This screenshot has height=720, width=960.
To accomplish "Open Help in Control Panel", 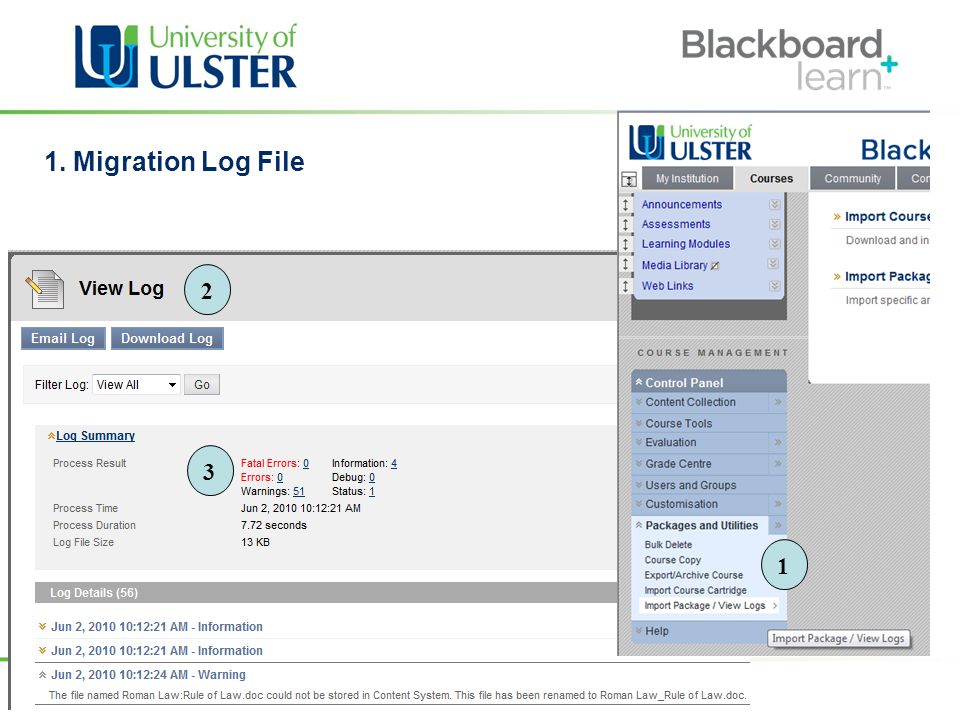I will click(657, 631).
